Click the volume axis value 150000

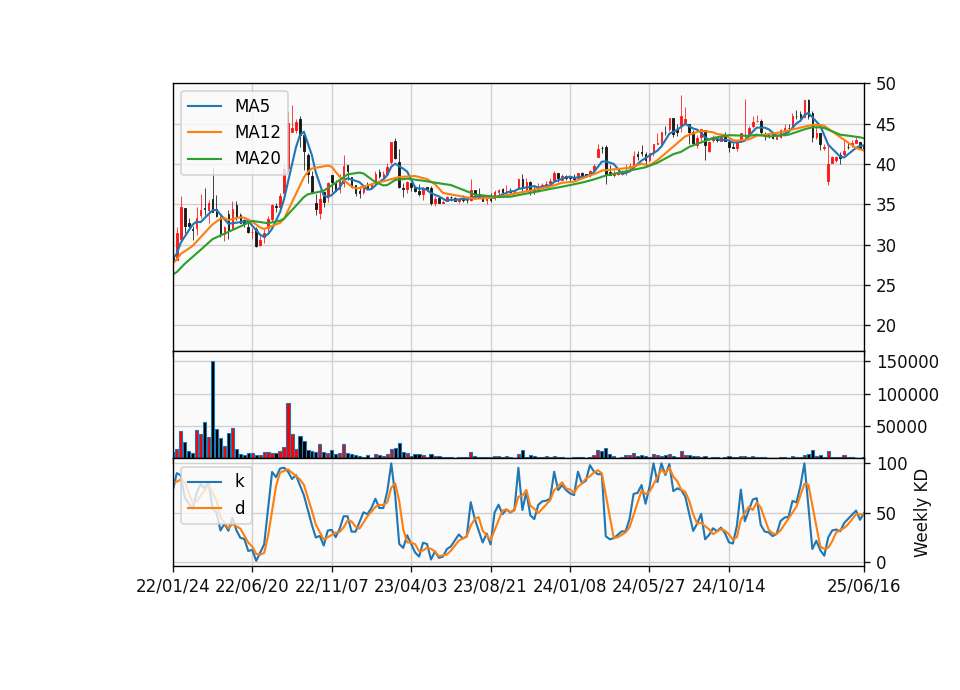point(907,362)
